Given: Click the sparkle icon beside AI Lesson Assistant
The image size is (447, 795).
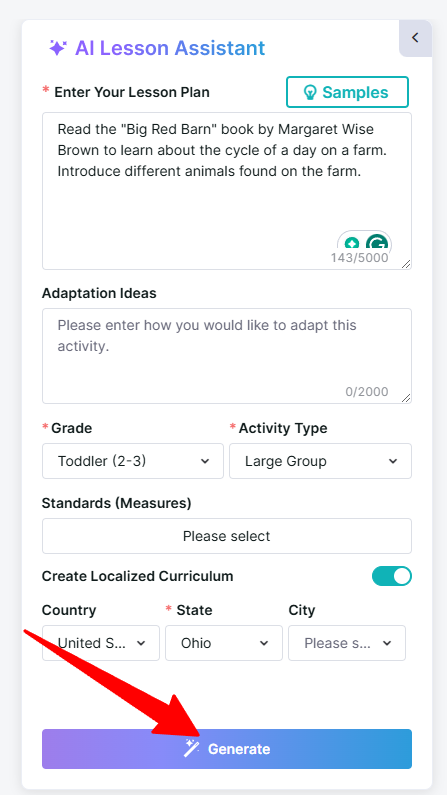Looking at the screenshot, I should [x=58, y=48].
